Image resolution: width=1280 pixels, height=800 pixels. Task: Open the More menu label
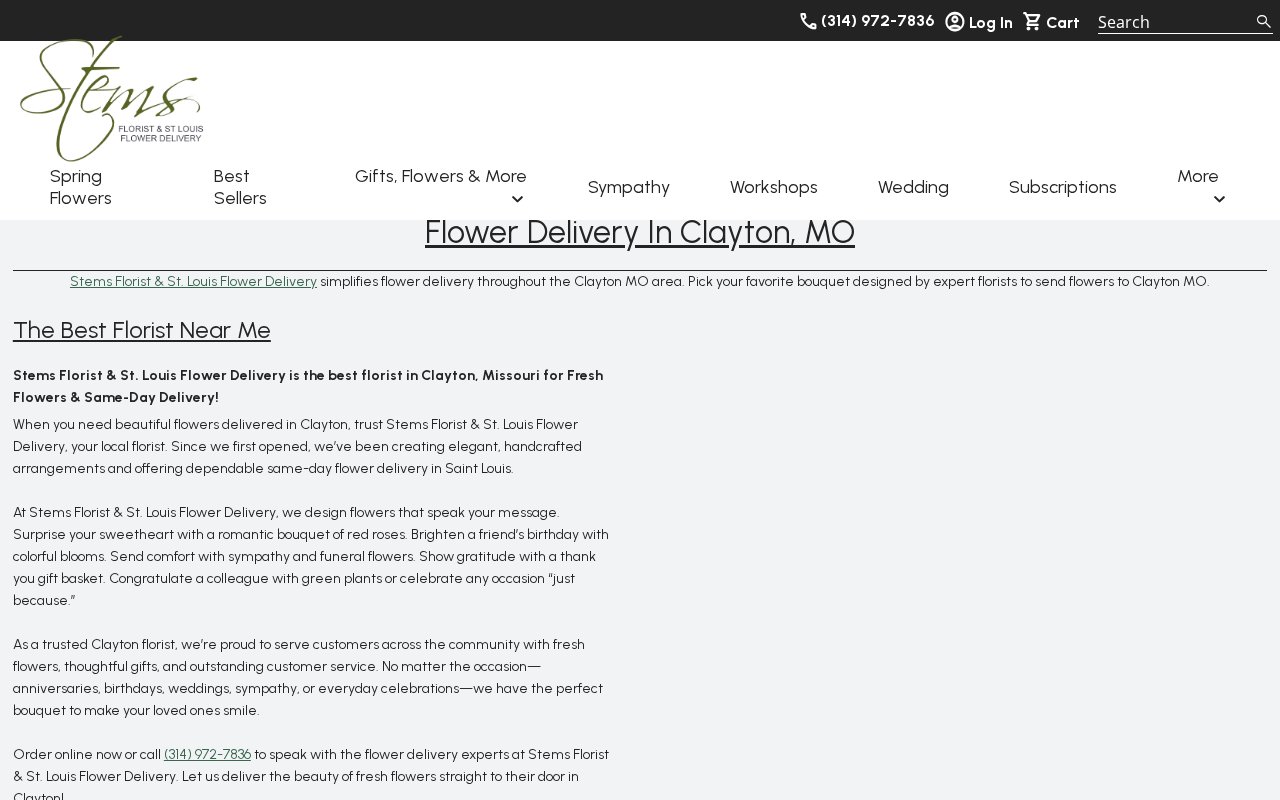pyautogui.click(x=1198, y=176)
